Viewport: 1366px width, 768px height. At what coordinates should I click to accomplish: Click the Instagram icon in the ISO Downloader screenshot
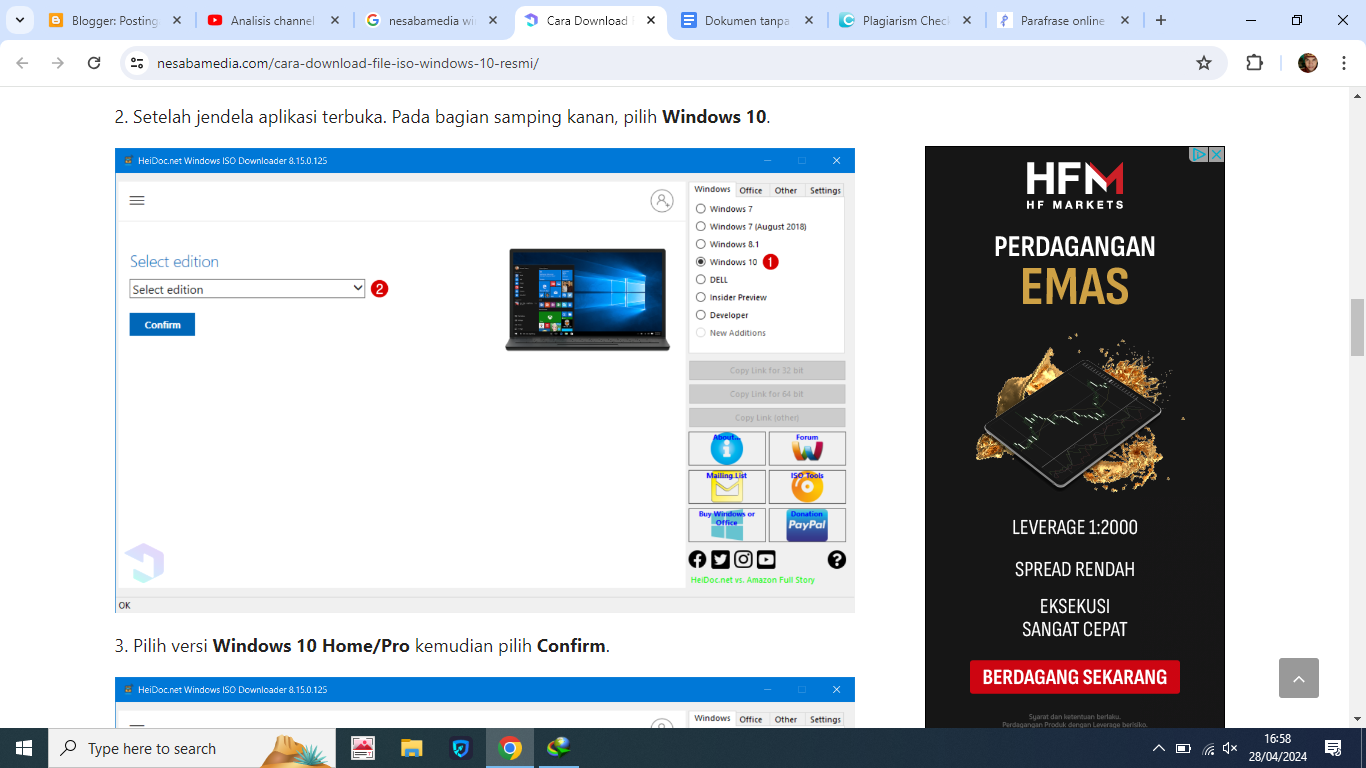(743, 560)
